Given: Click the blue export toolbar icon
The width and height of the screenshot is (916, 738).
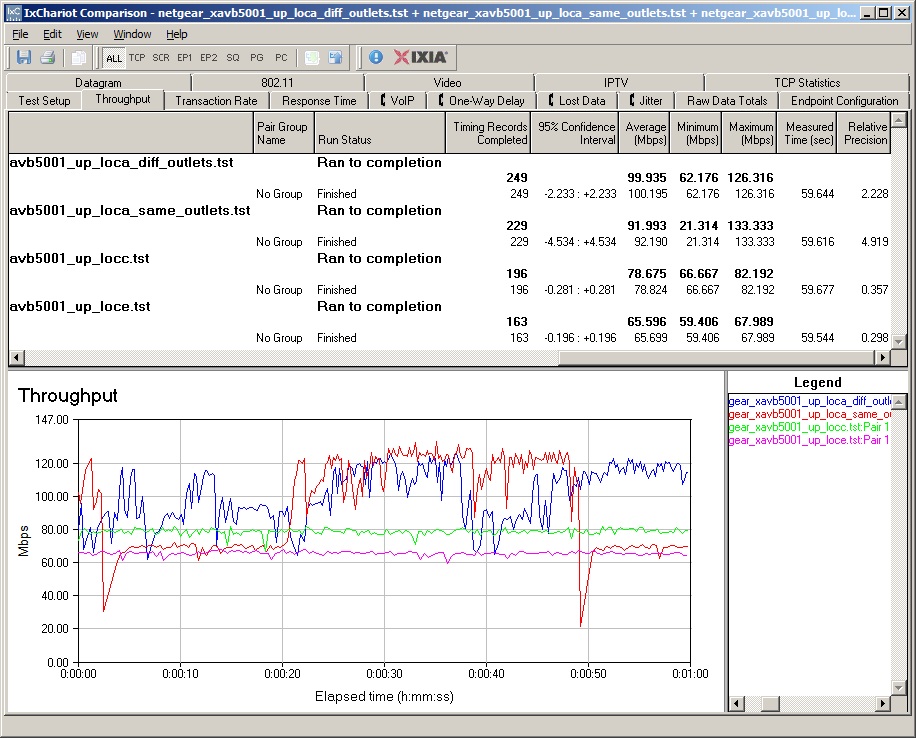Looking at the screenshot, I should [335, 57].
